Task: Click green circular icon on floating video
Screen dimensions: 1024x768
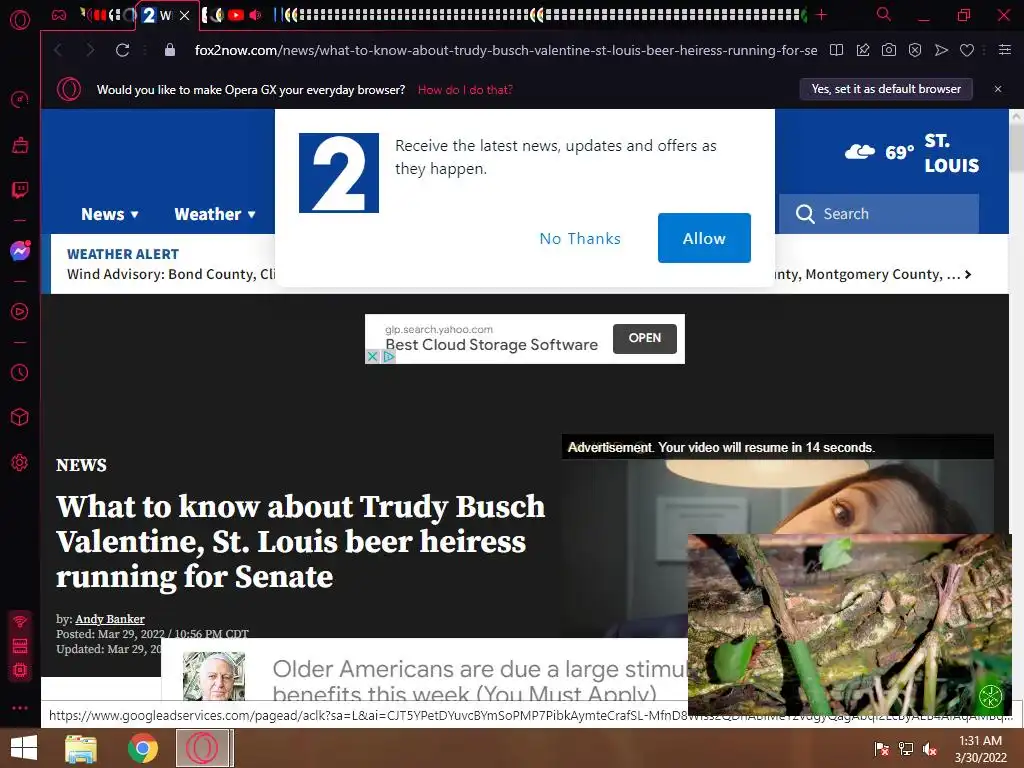Action: point(991,696)
